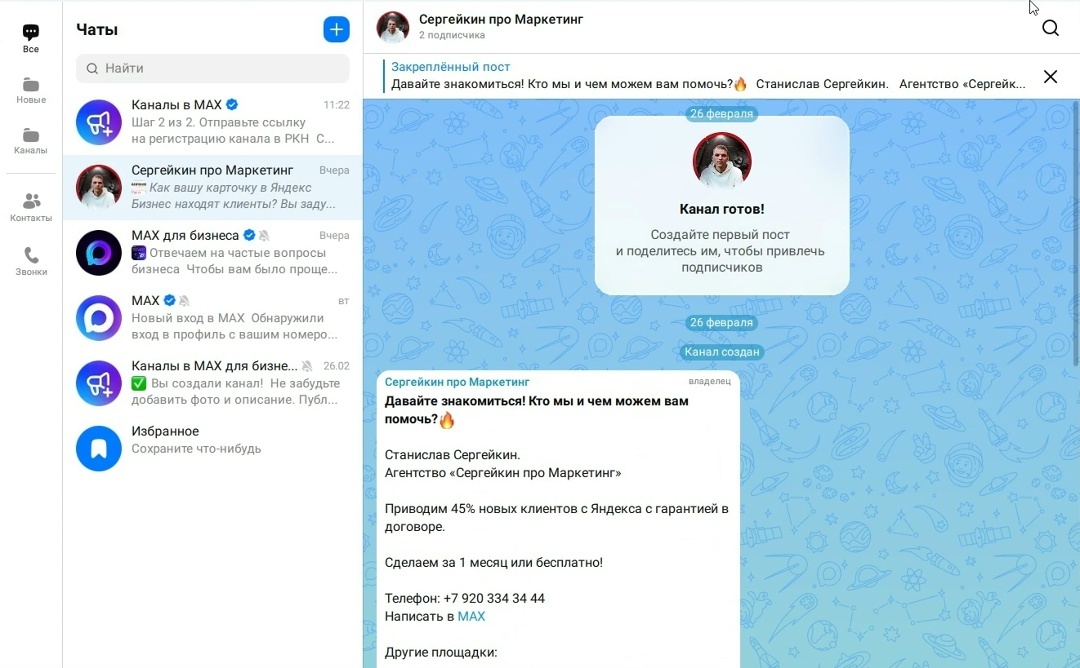
Task: Click the channel avatar in the header
Action: (393, 27)
